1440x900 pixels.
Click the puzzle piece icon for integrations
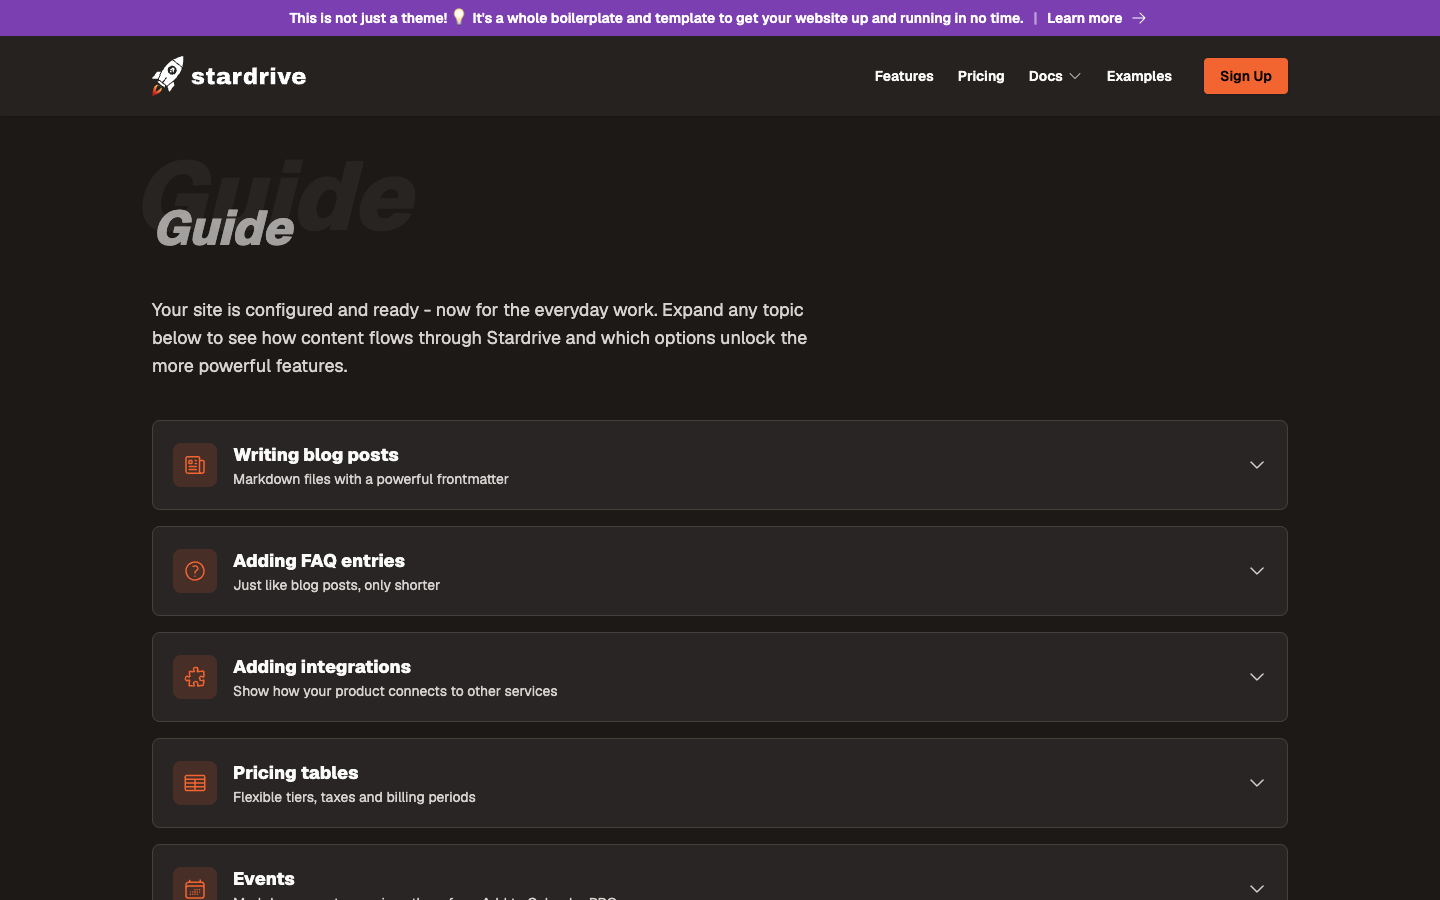tap(195, 677)
